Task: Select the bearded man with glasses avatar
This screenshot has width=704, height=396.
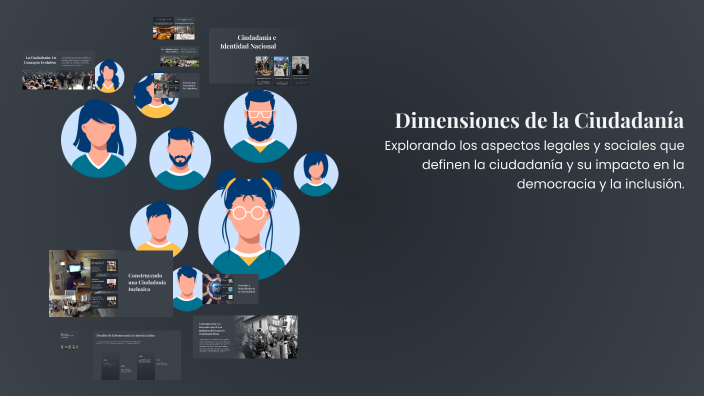Action: point(260,126)
